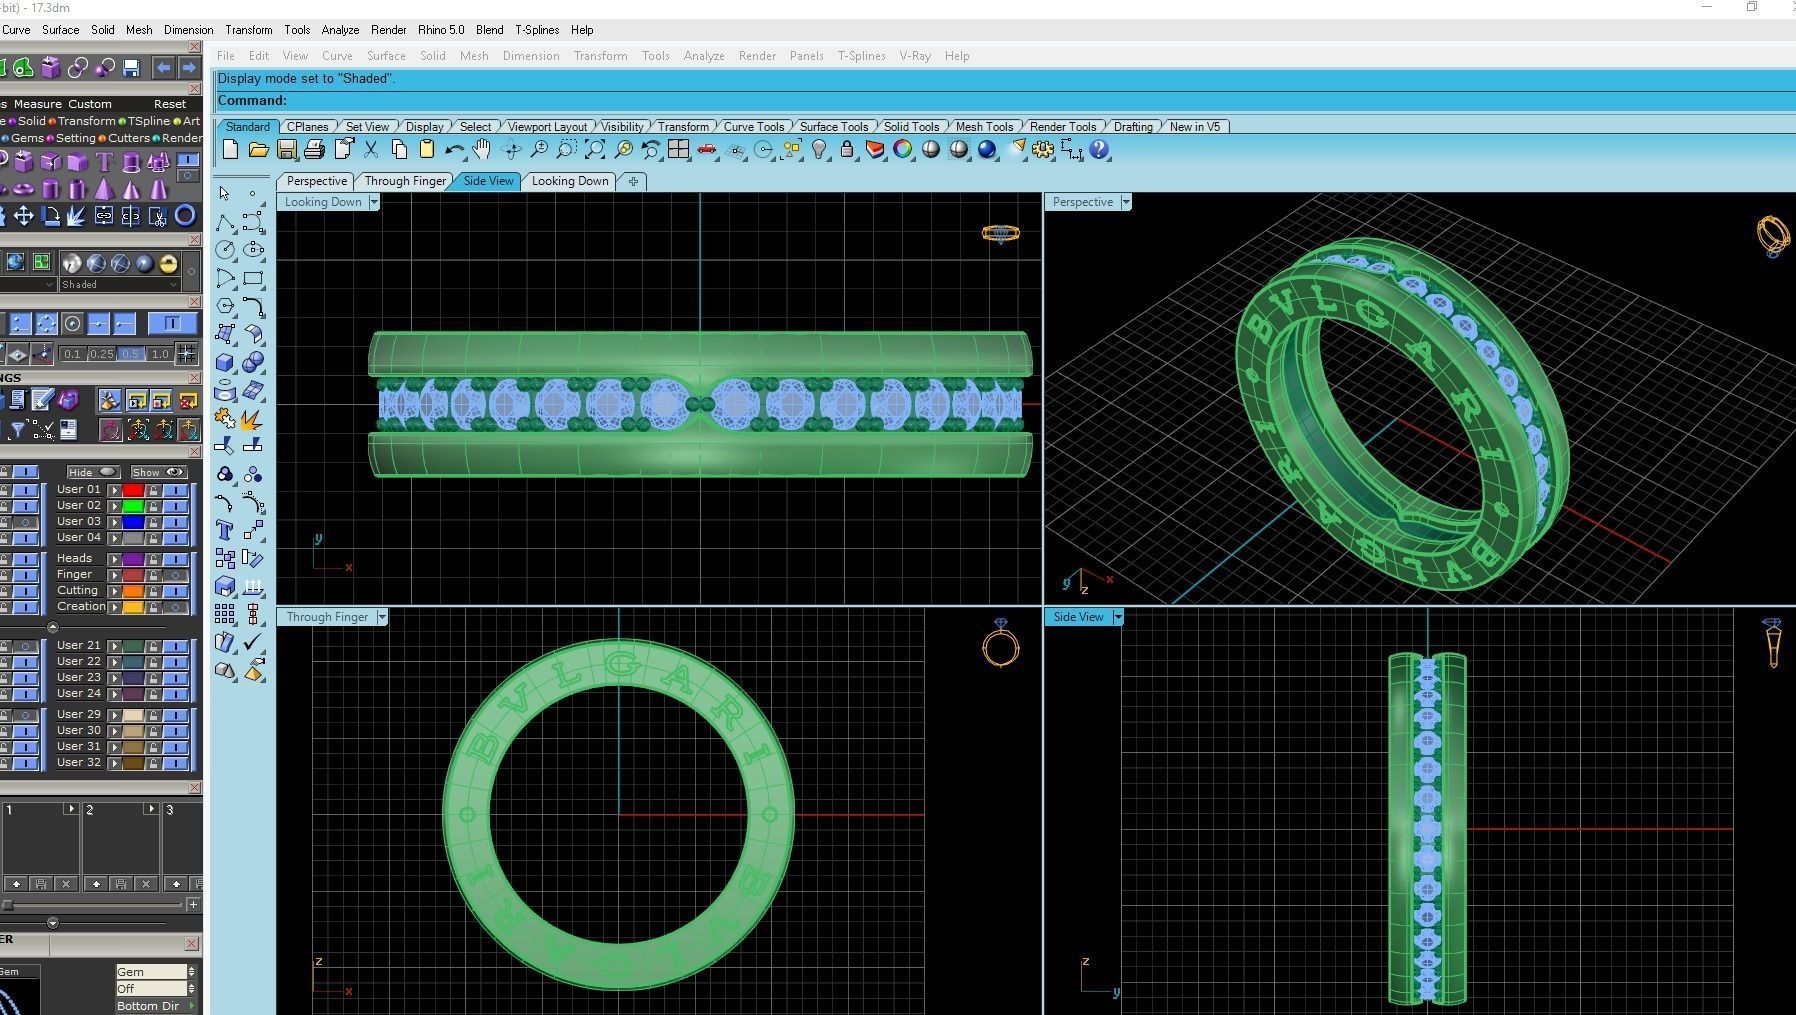The image size is (1796, 1015).
Task: Select the Circle tool in left sidebar
Action: 225,249
